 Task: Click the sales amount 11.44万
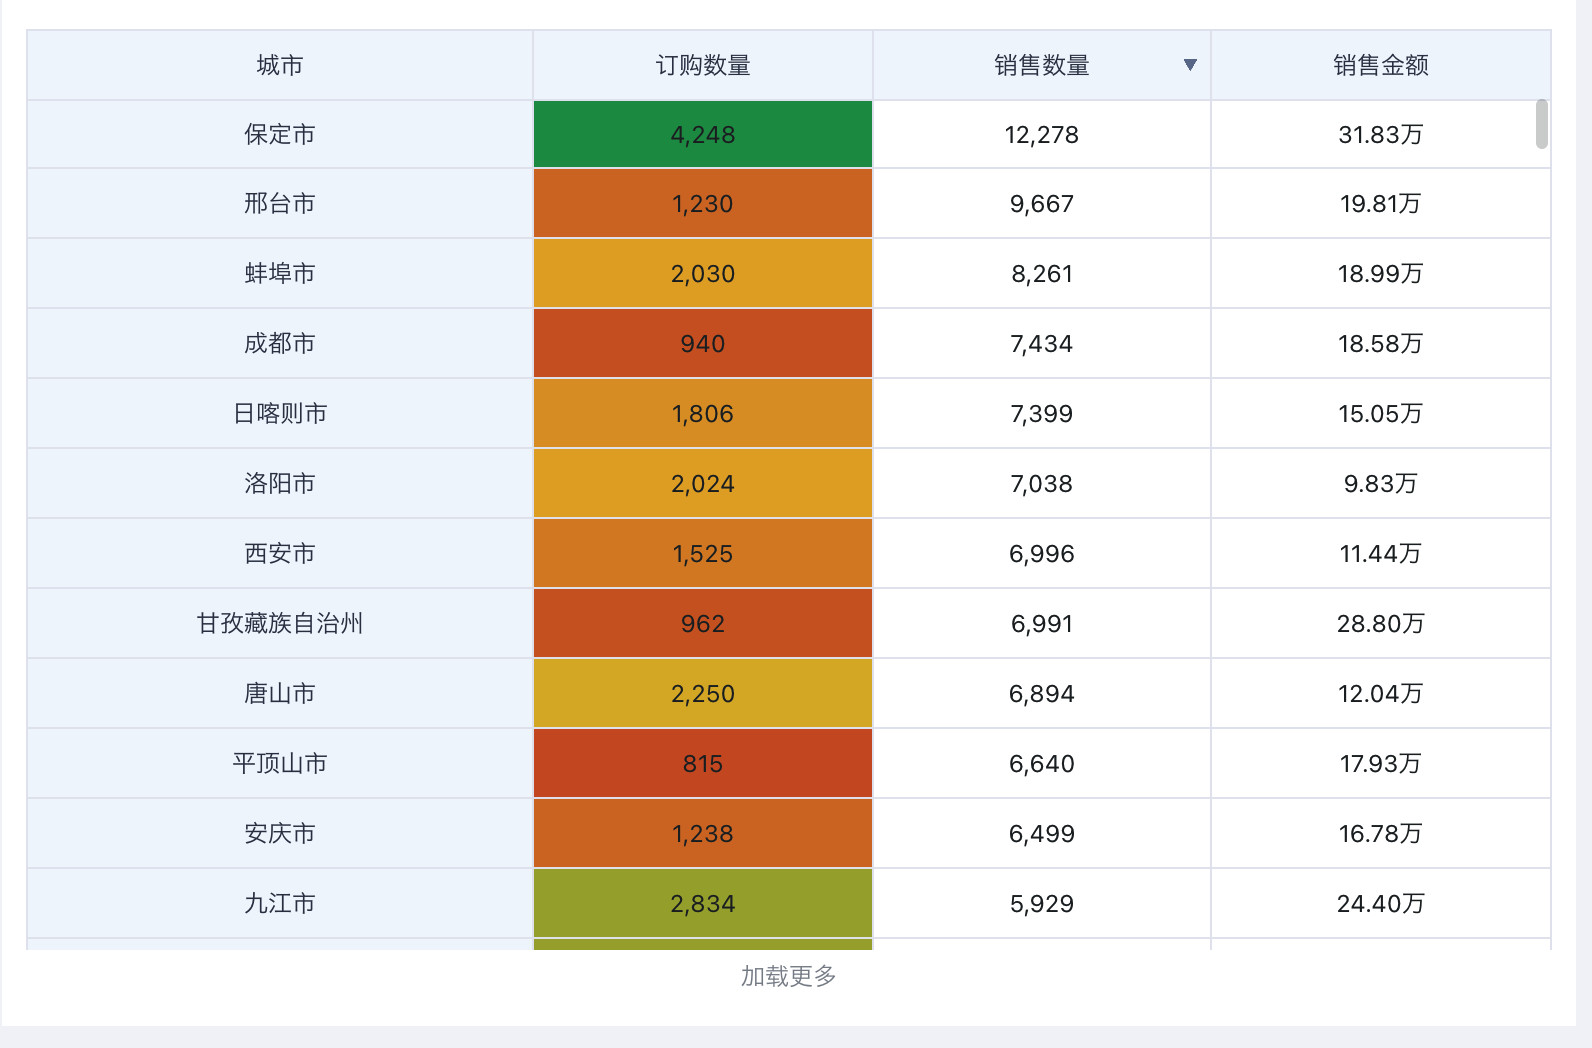(x=1381, y=554)
